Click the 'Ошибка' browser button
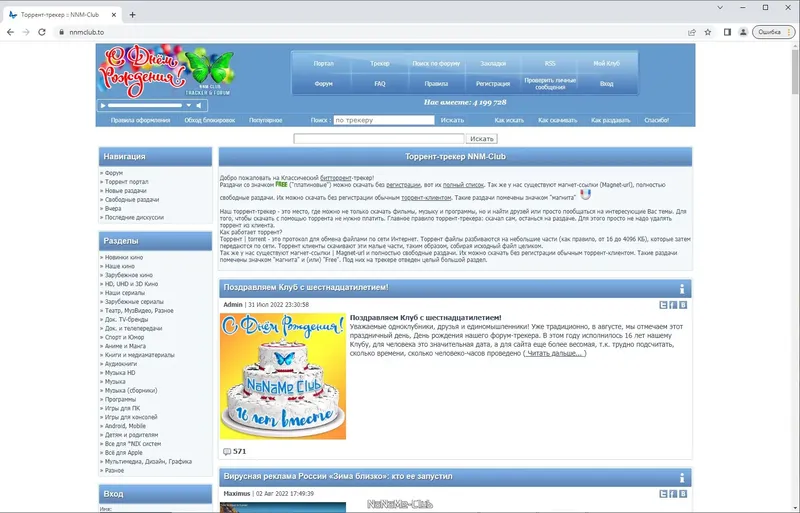 click(x=773, y=32)
